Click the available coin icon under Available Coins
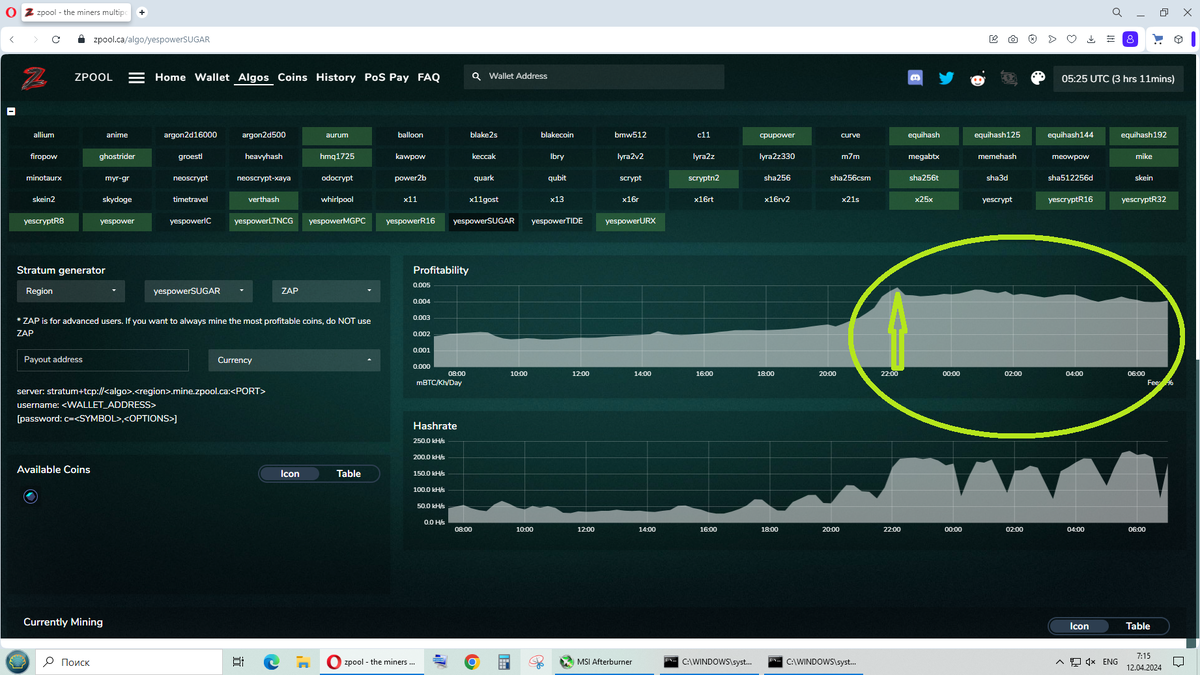The image size is (1200, 675). click(x=30, y=496)
